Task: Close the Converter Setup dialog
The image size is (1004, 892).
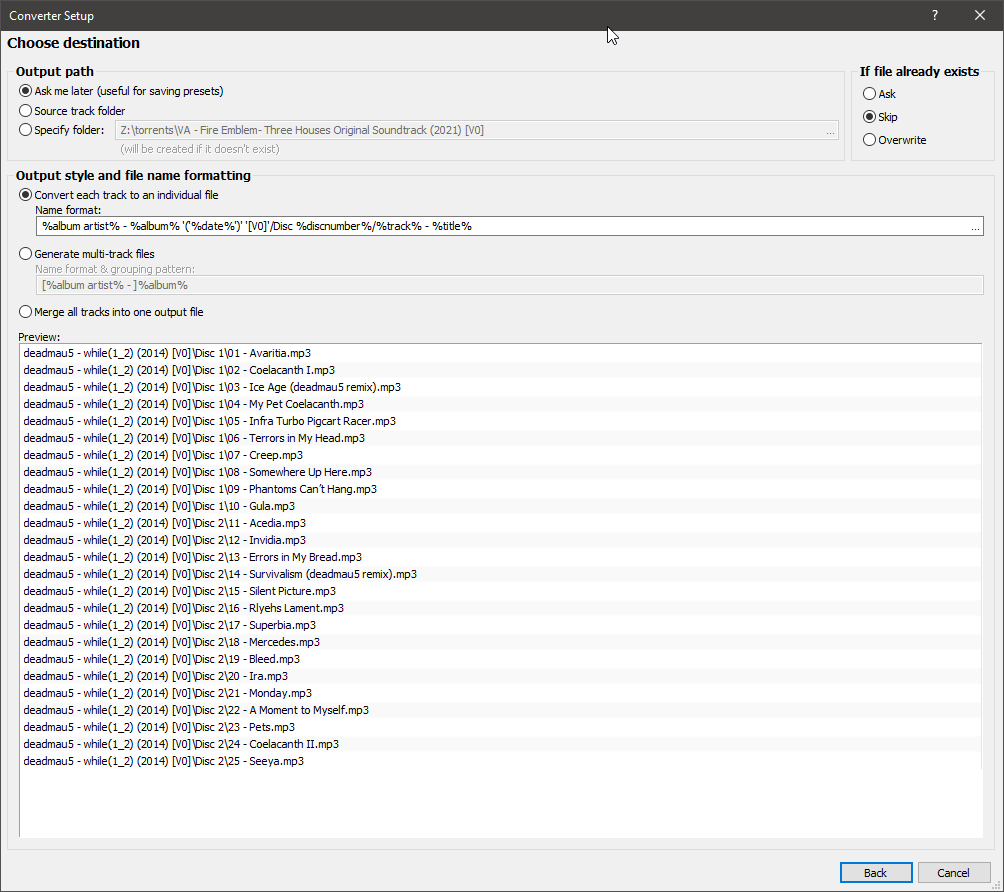Action: click(980, 15)
